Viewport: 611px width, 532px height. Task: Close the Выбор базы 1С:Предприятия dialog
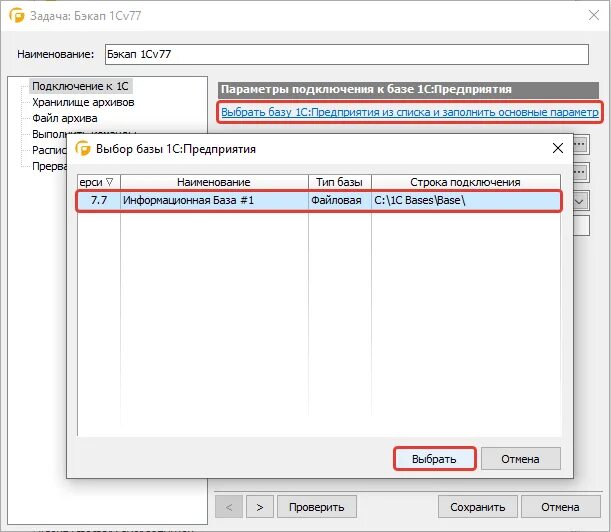[x=558, y=148]
